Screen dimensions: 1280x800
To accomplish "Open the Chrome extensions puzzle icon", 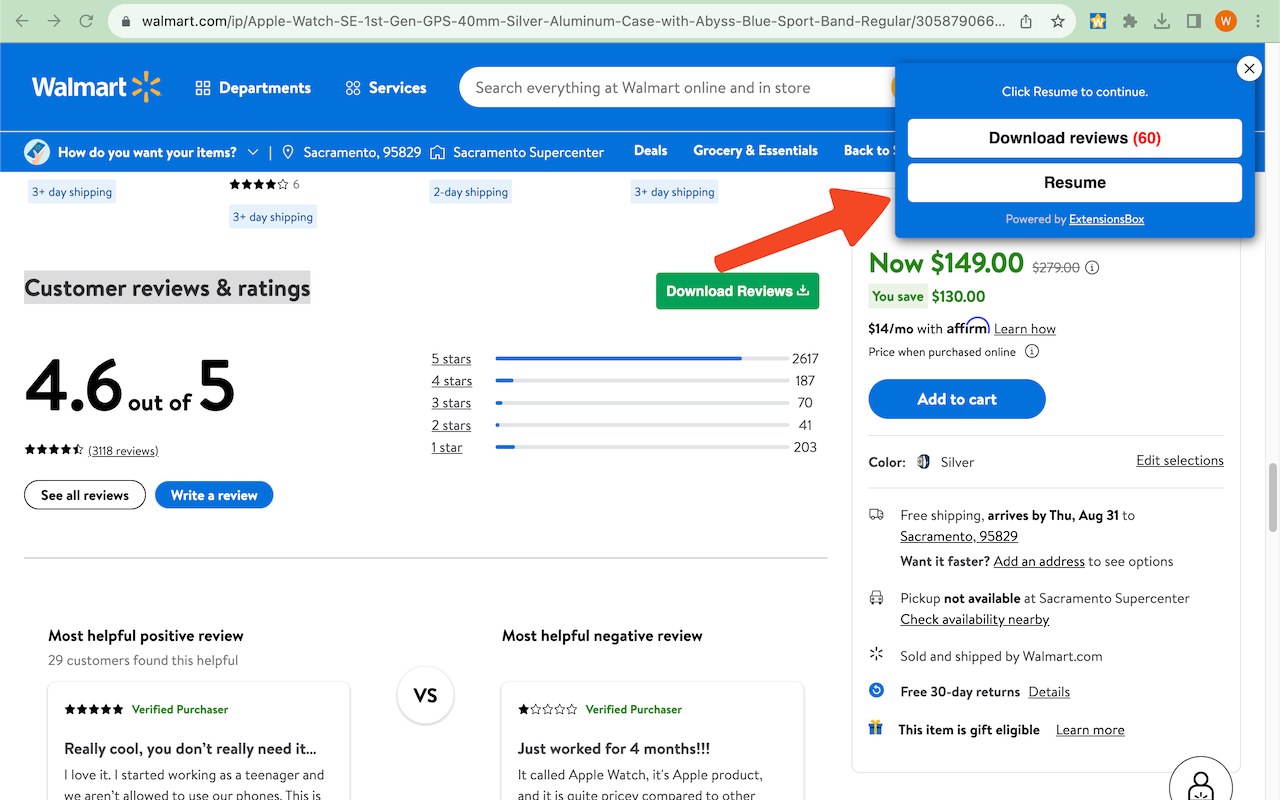I will click(x=1130, y=21).
